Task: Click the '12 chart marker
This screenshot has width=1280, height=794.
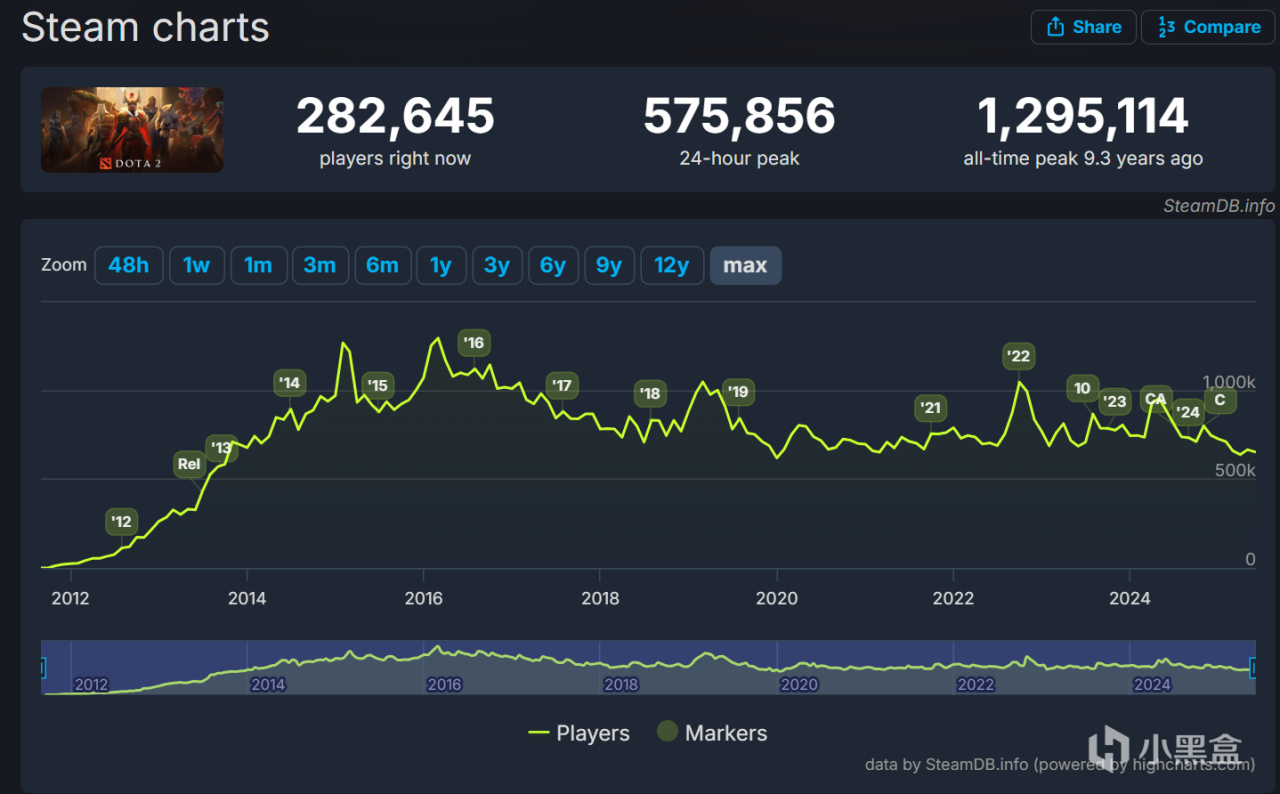Action: pyautogui.click(x=121, y=521)
